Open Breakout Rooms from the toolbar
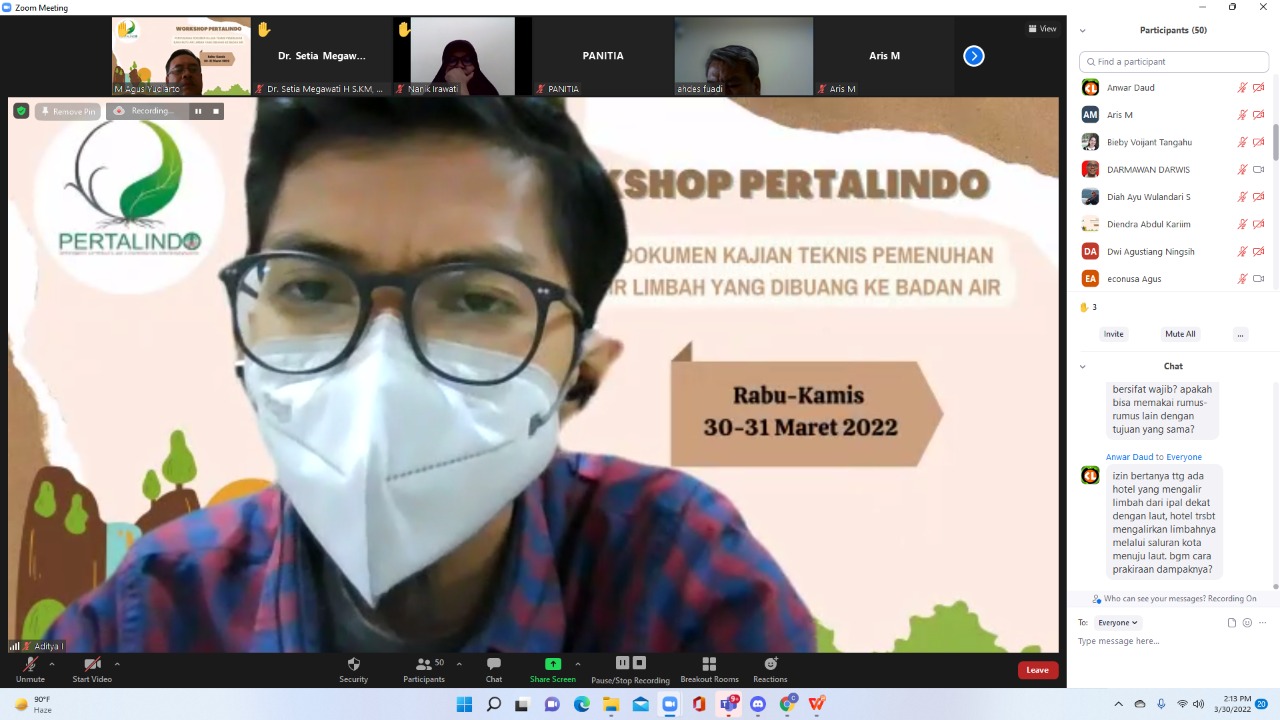1280x720 pixels. click(709, 669)
